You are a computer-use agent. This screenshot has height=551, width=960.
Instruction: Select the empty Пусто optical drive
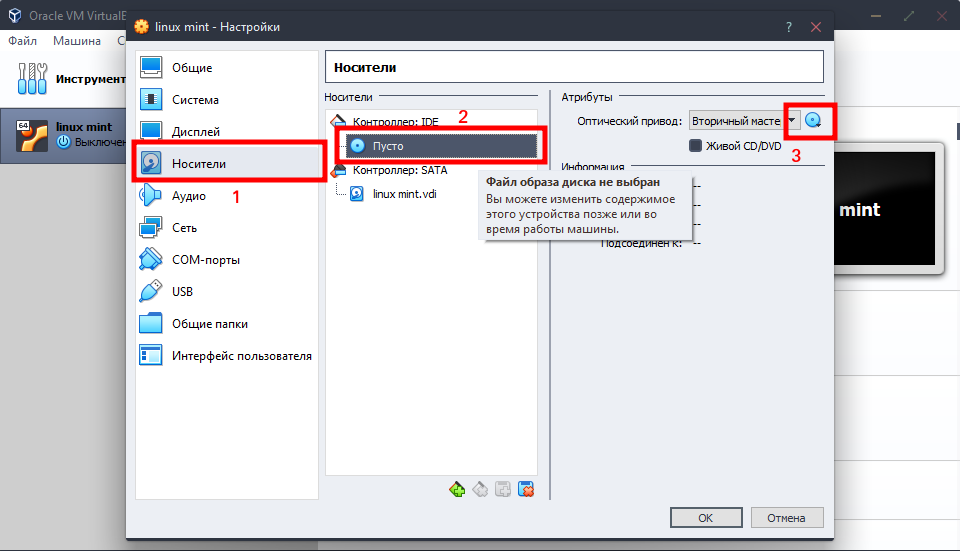tap(388, 146)
